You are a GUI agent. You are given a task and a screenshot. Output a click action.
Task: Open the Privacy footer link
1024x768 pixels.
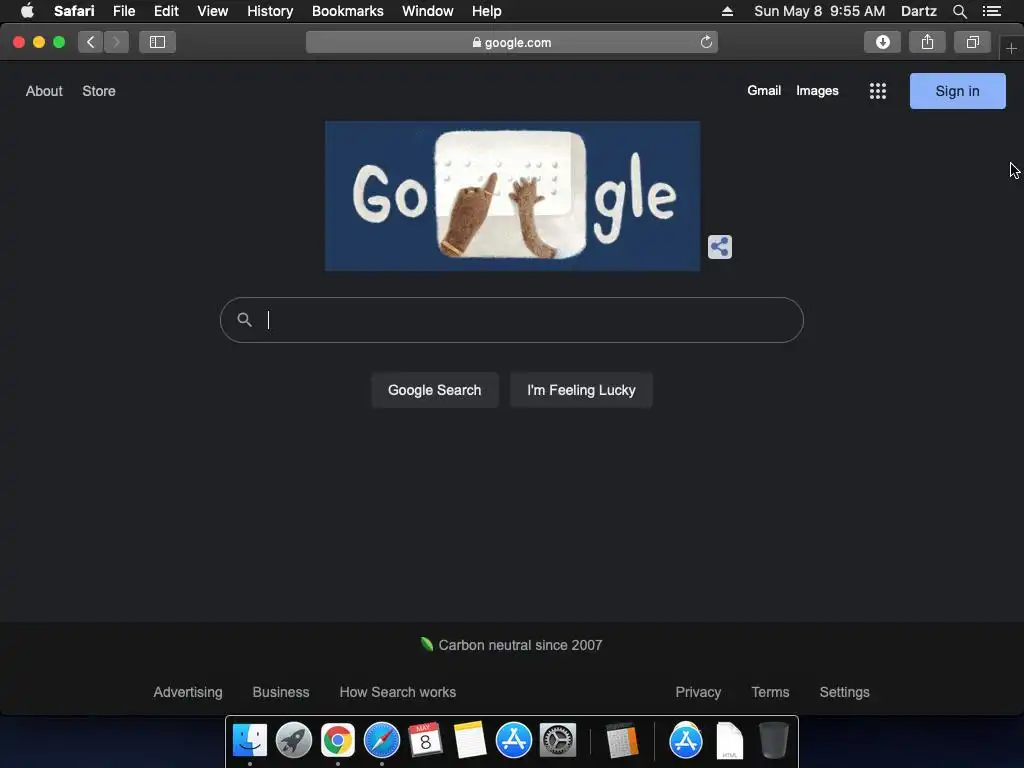(698, 692)
